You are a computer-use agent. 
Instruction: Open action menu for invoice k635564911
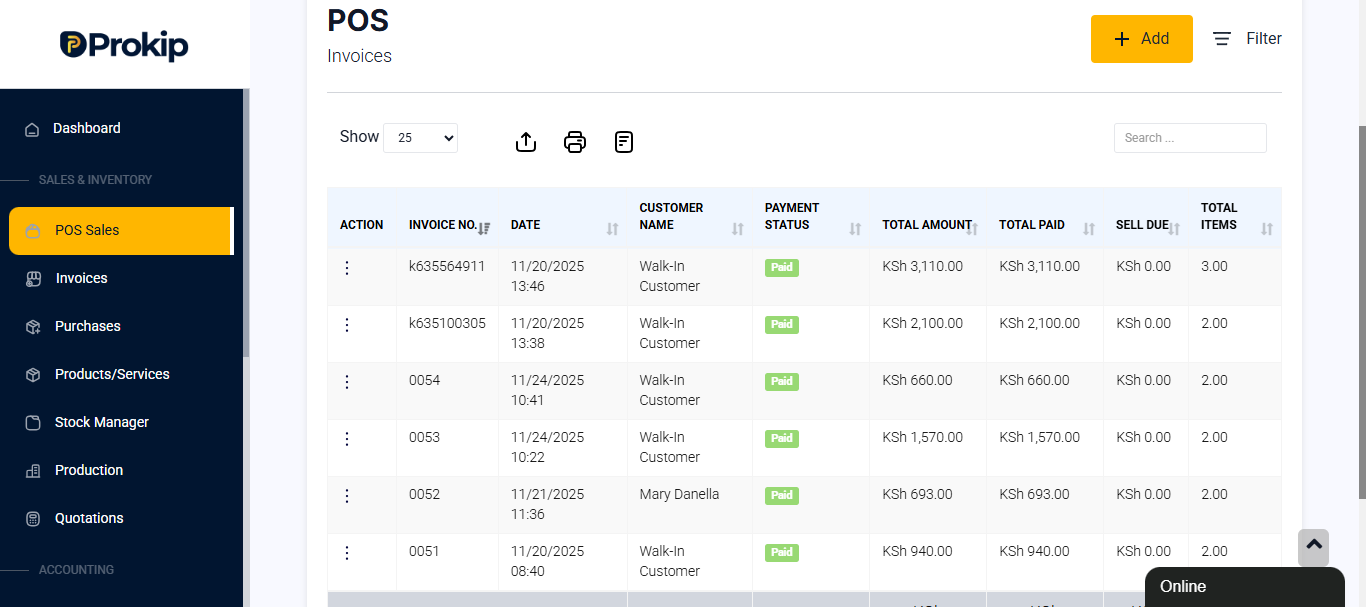(347, 268)
